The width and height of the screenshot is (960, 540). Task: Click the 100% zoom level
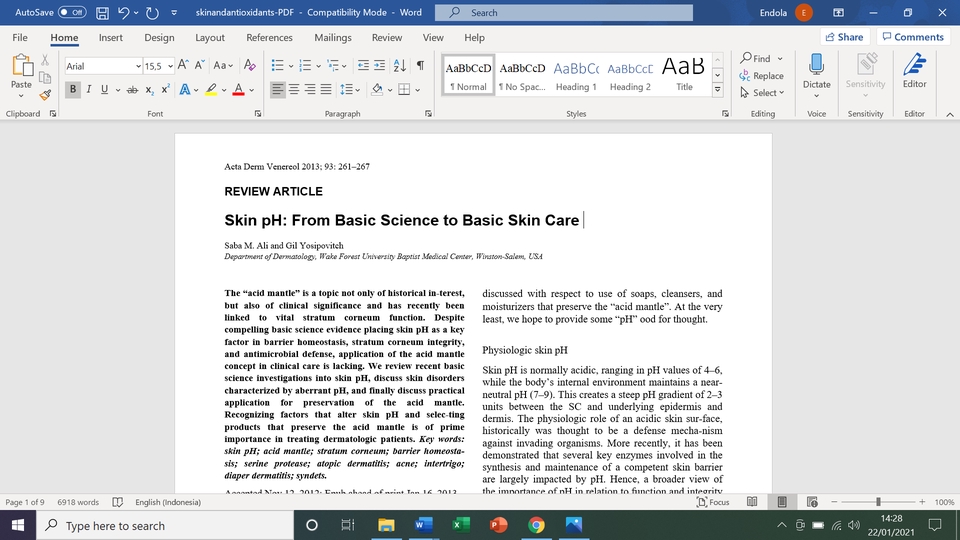[x=944, y=501]
